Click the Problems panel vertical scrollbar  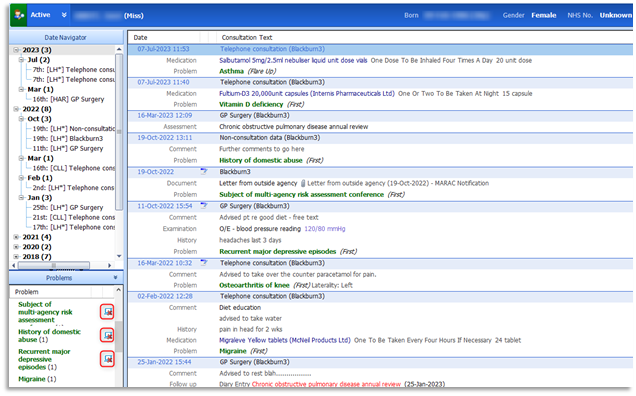coord(118,337)
